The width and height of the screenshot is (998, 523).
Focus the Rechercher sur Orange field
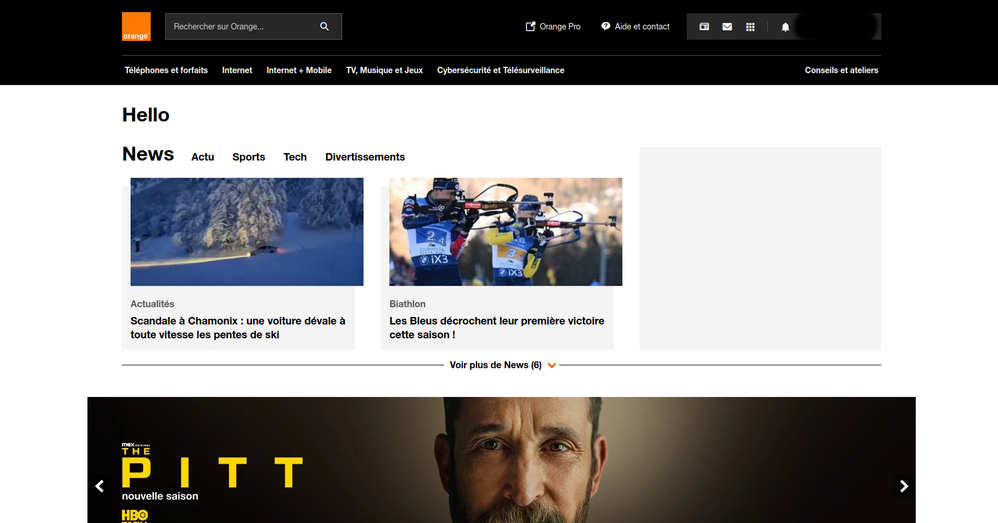click(240, 27)
